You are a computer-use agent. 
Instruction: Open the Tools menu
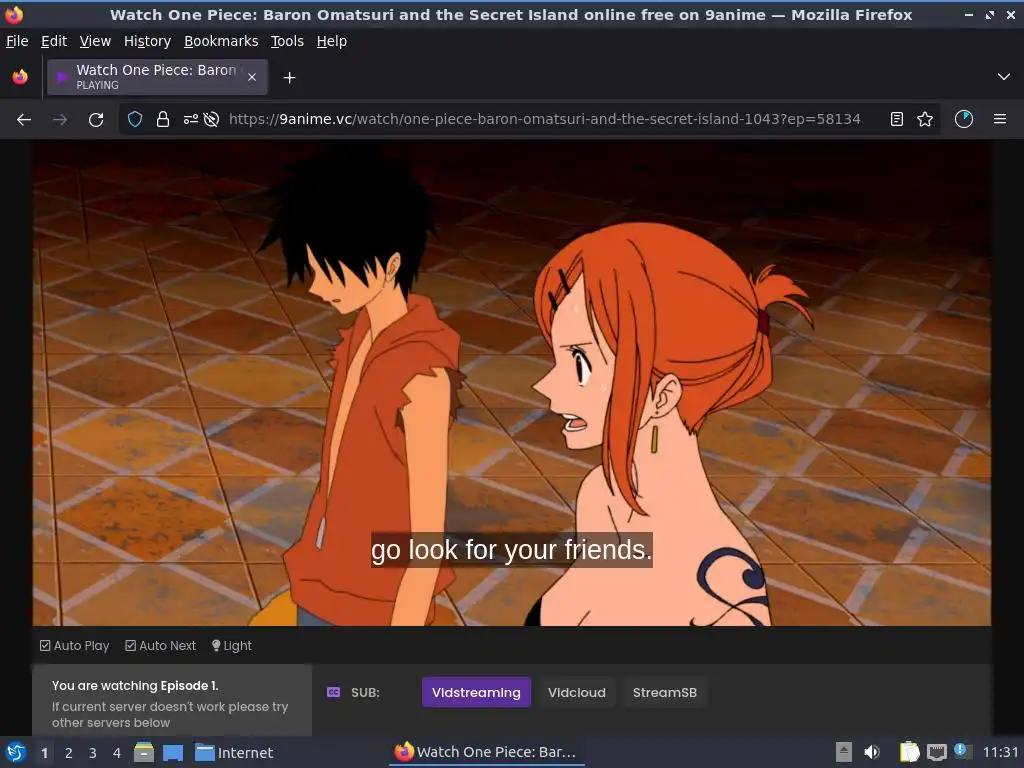(x=287, y=41)
